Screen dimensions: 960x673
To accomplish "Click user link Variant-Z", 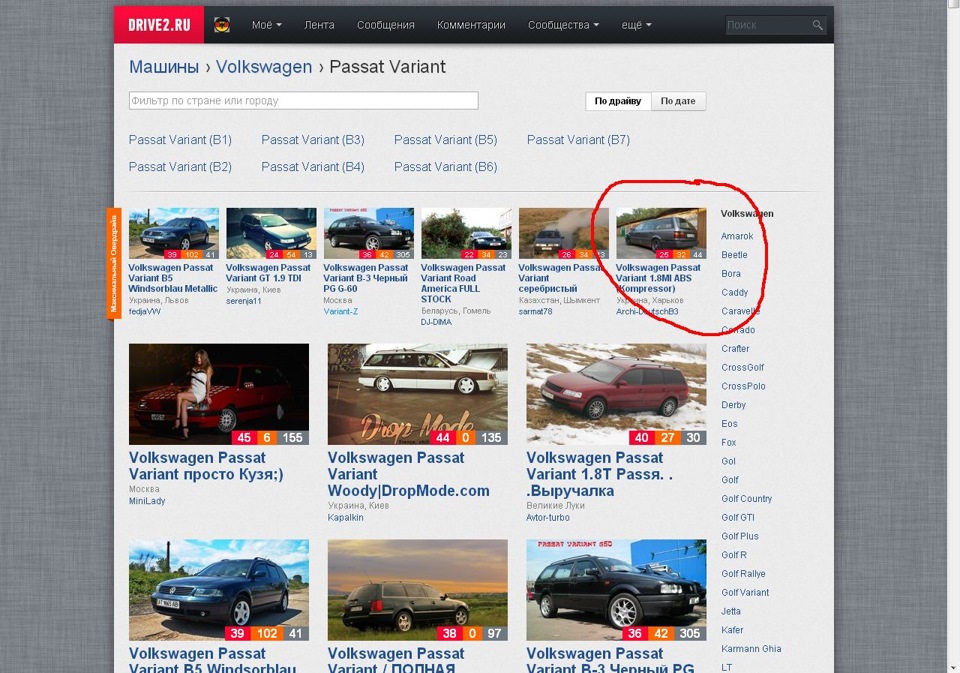I will [x=340, y=311].
